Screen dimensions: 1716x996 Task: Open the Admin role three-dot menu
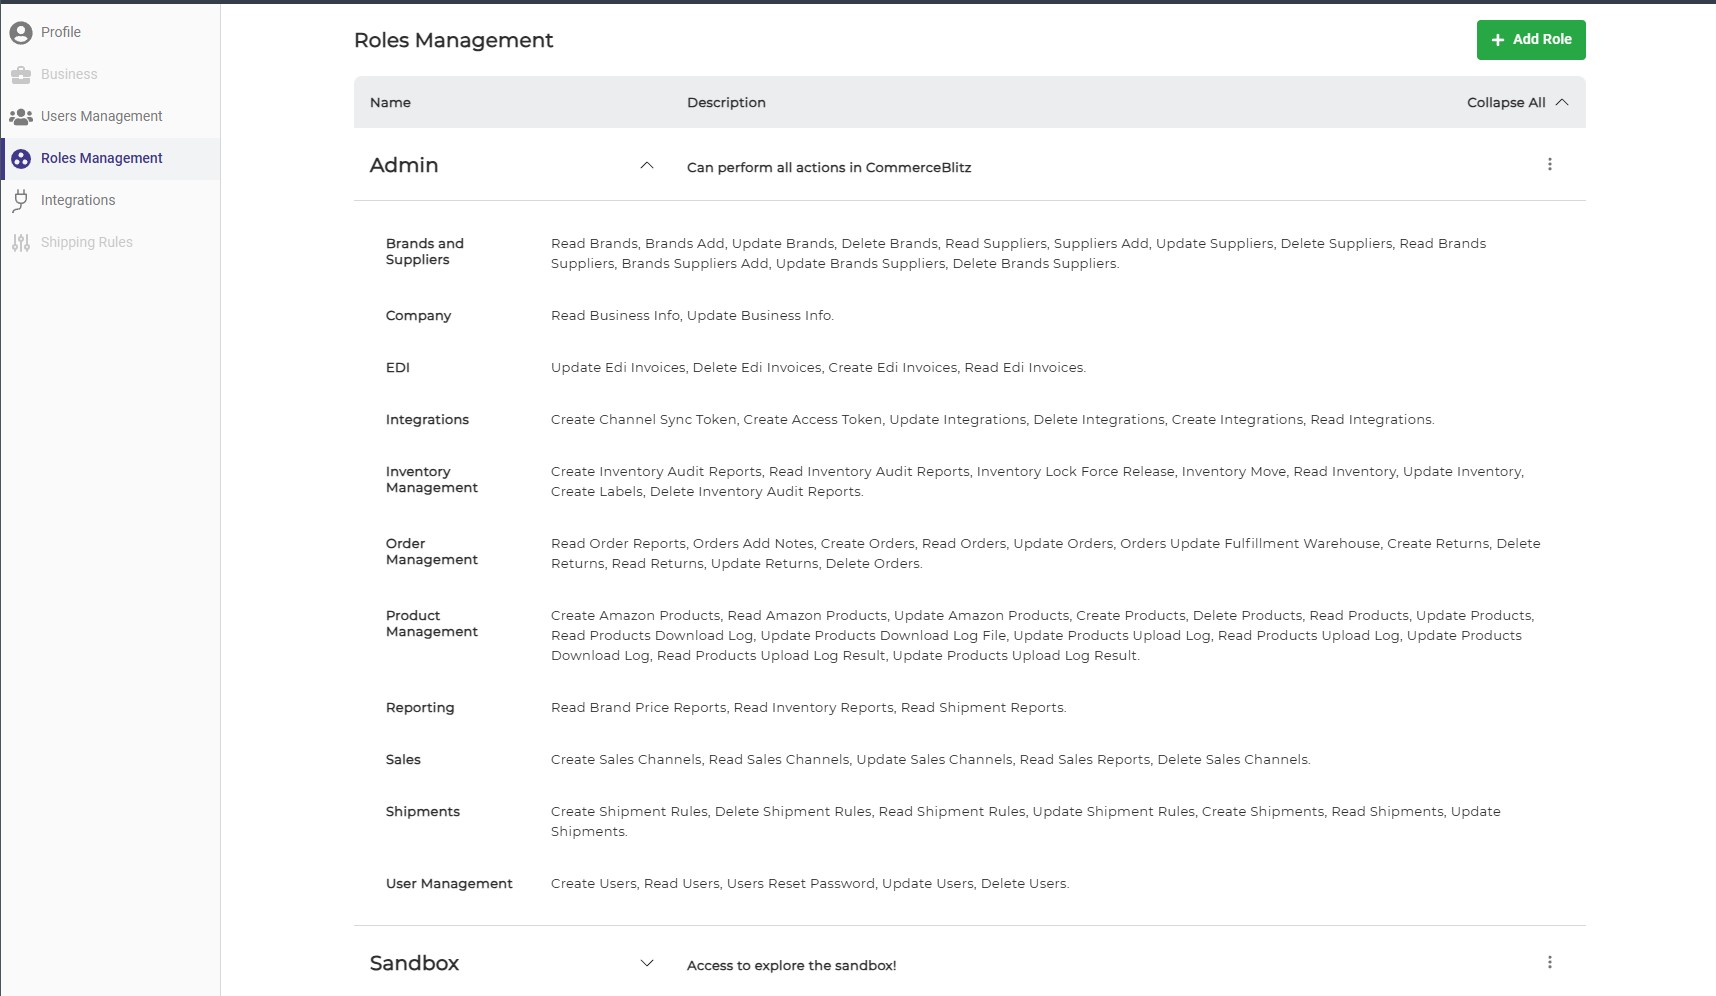pyautogui.click(x=1550, y=165)
